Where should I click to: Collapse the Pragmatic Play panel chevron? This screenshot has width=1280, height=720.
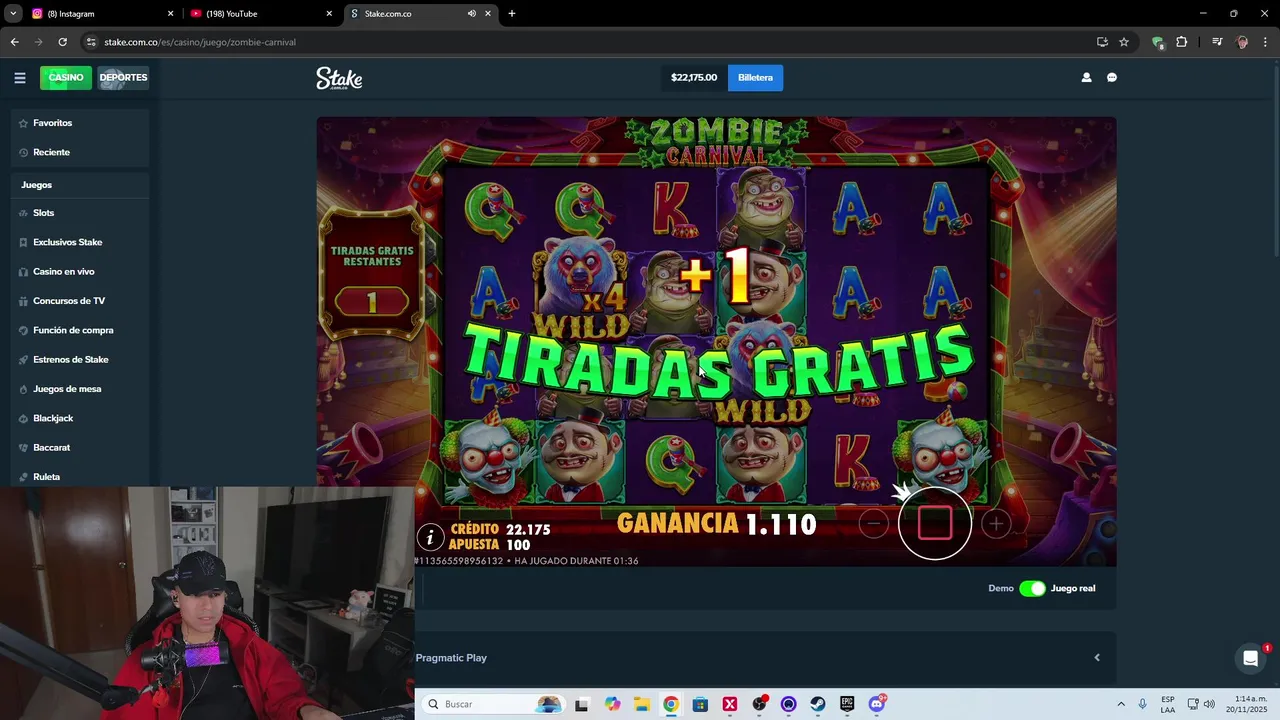pyautogui.click(x=1097, y=658)
